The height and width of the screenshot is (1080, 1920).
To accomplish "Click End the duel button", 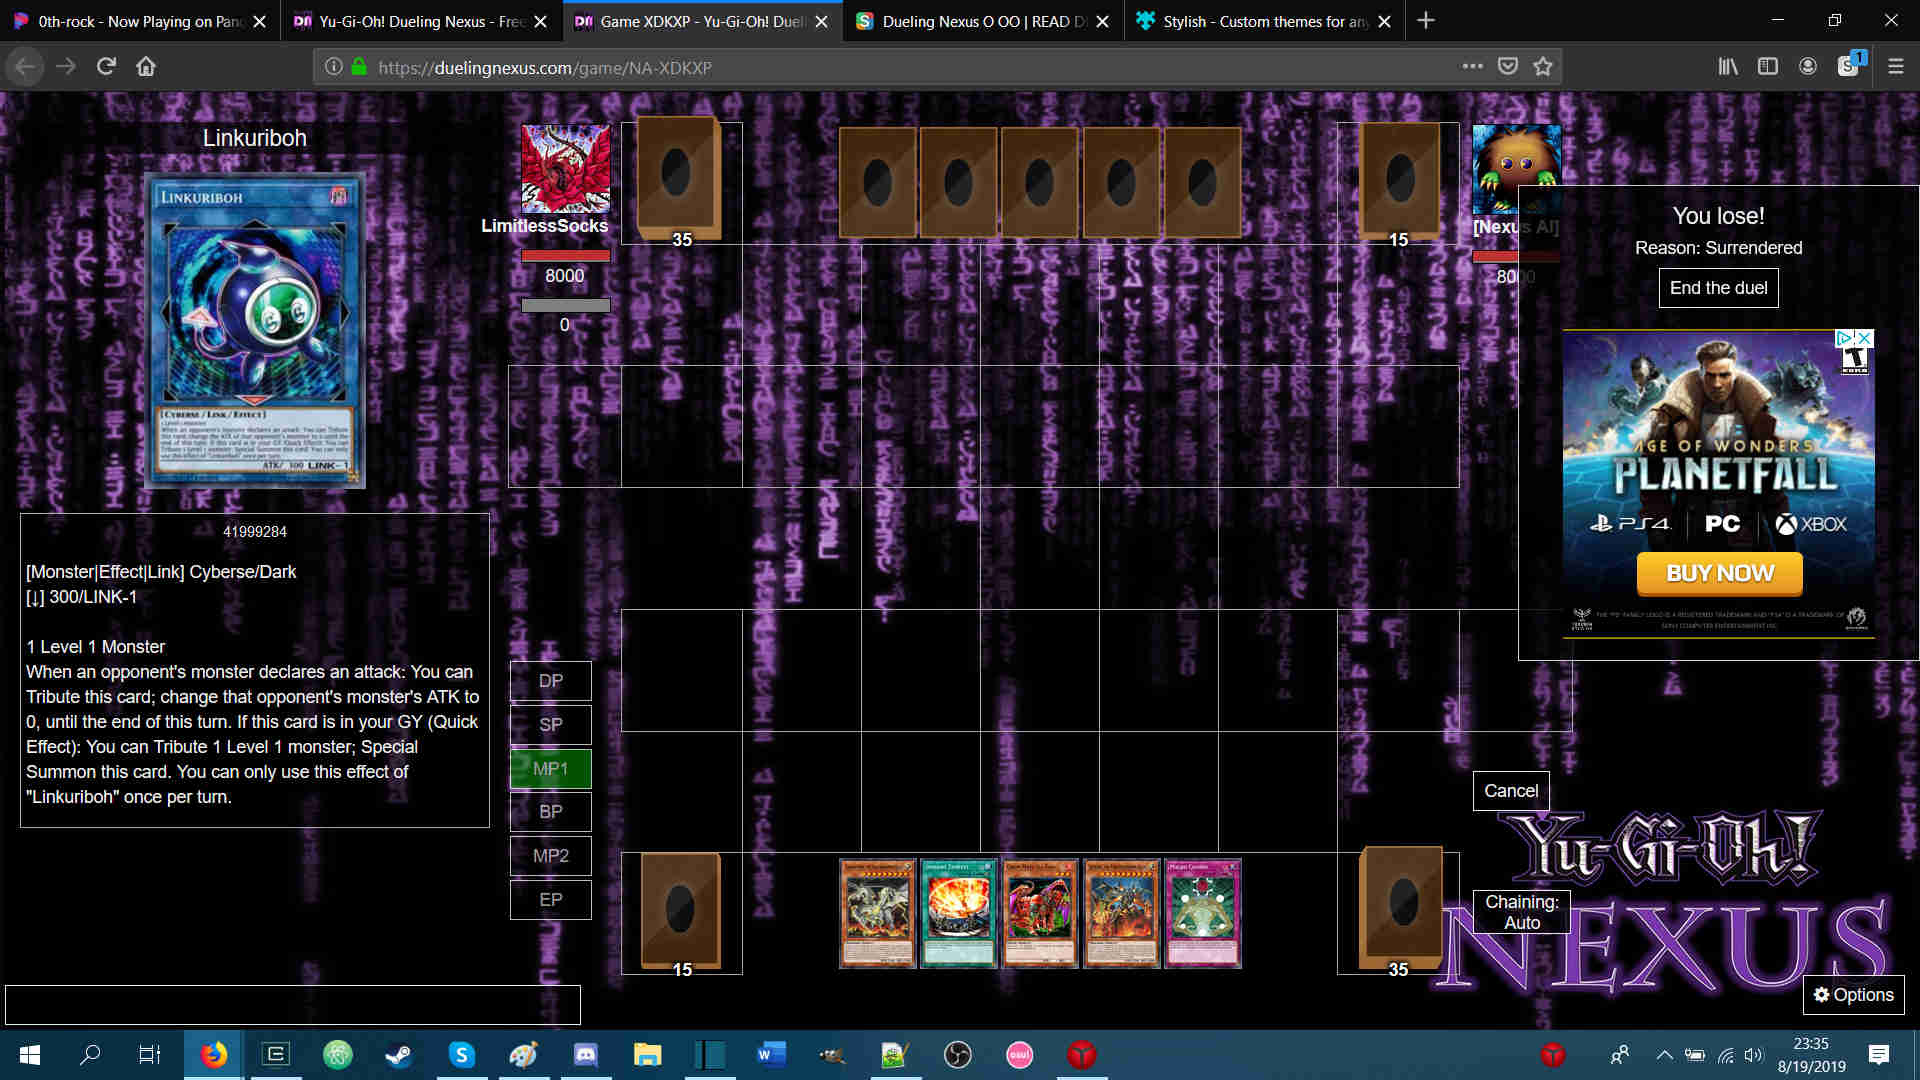I will [1718, 288].
